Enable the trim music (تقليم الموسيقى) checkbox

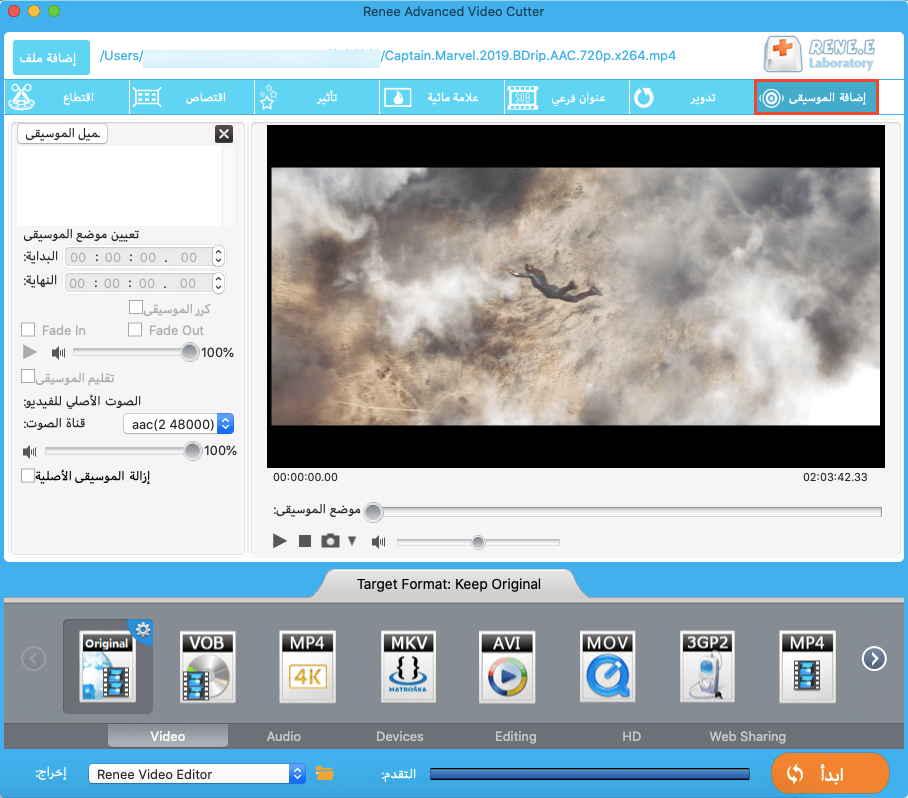(28, 376)
